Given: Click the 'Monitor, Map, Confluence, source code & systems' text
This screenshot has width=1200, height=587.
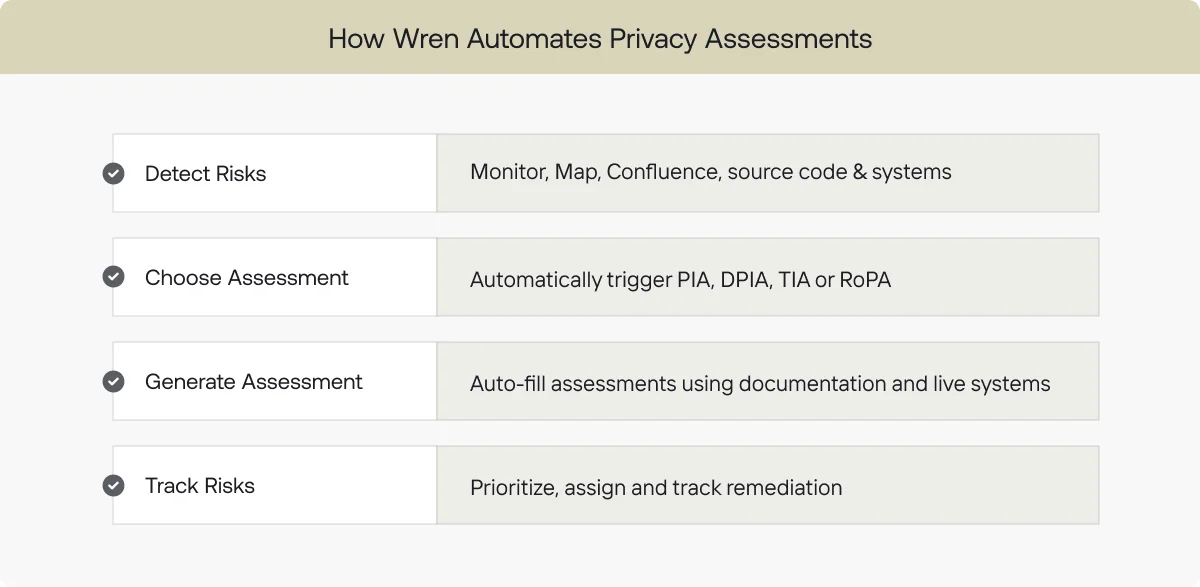Looking at the screenshot, I should (x=711, y=172).
